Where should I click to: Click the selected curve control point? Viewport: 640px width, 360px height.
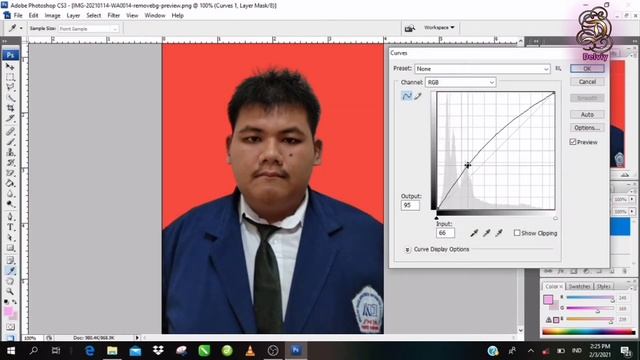point(467,165)
